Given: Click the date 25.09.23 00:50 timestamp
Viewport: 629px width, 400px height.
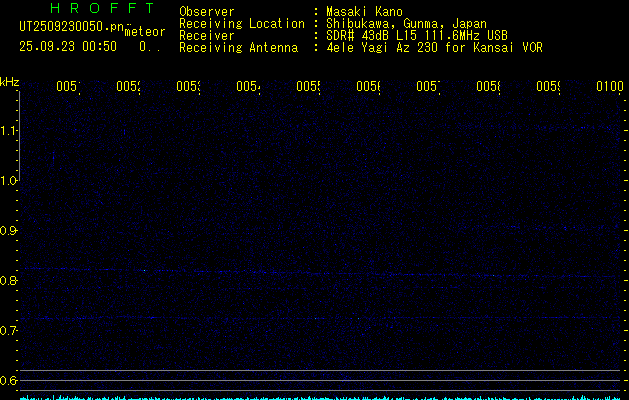Looking at the screenshot, I should [68, 46].
